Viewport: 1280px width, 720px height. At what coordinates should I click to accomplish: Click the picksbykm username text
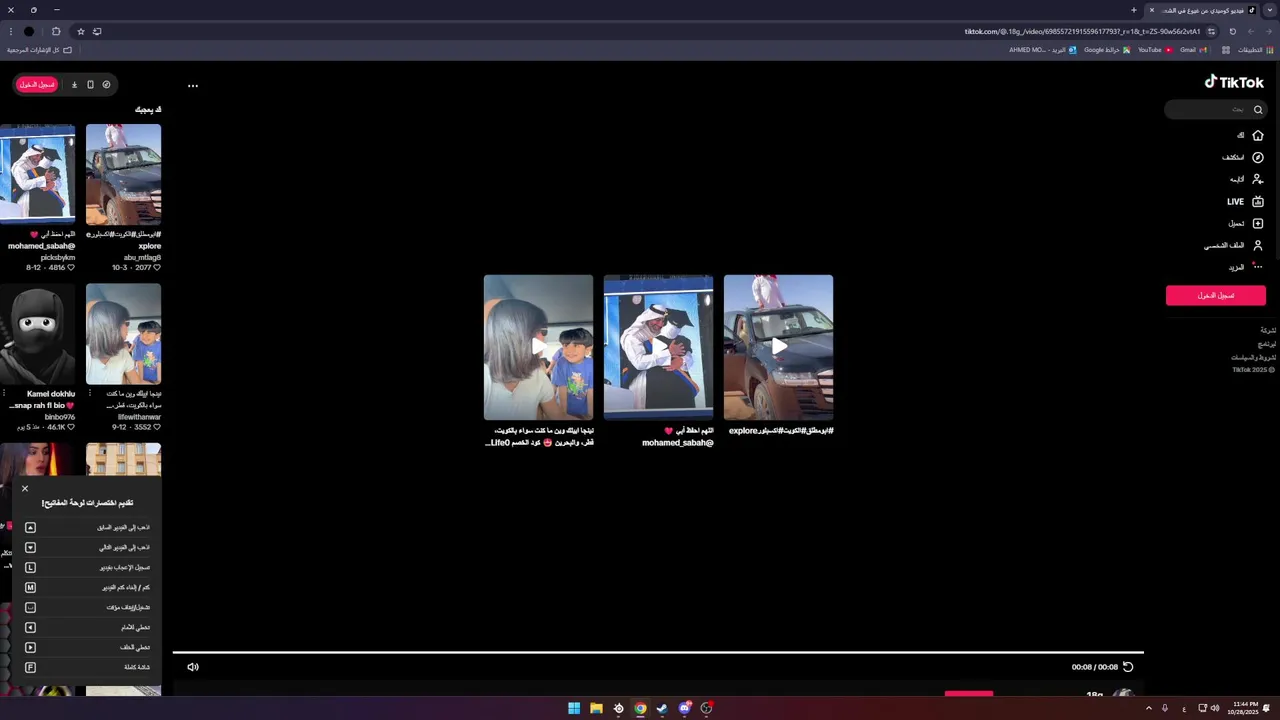(58, 257)
